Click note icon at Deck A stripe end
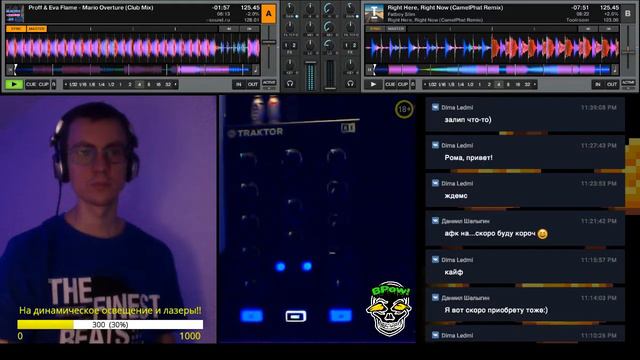 256,70
